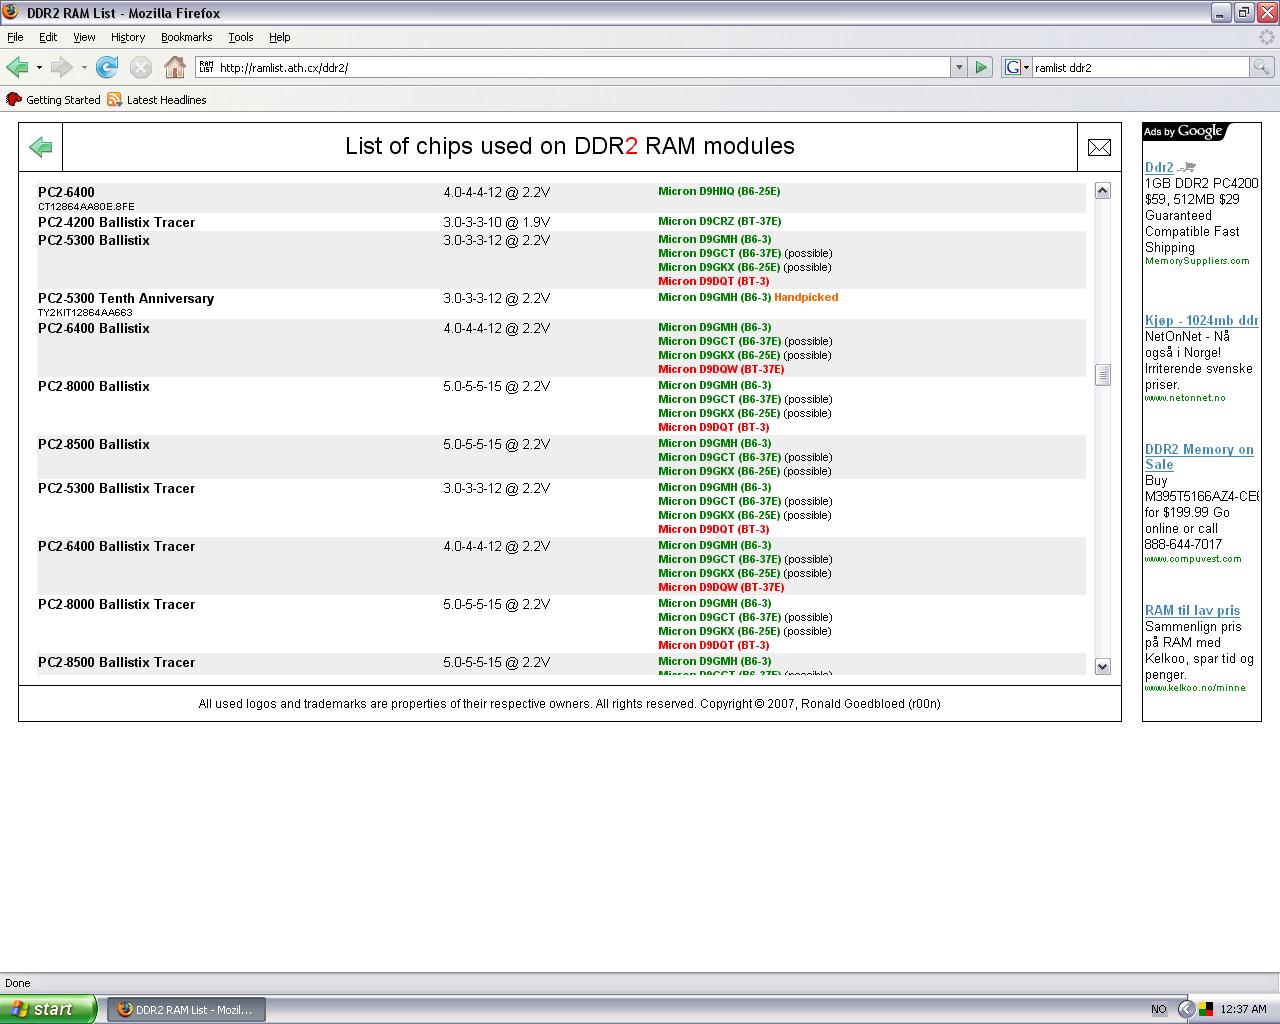Click the www.netonnet.no ad URL
This screenshot has height=1024, width=1280.
click(x=1185, y=398)
